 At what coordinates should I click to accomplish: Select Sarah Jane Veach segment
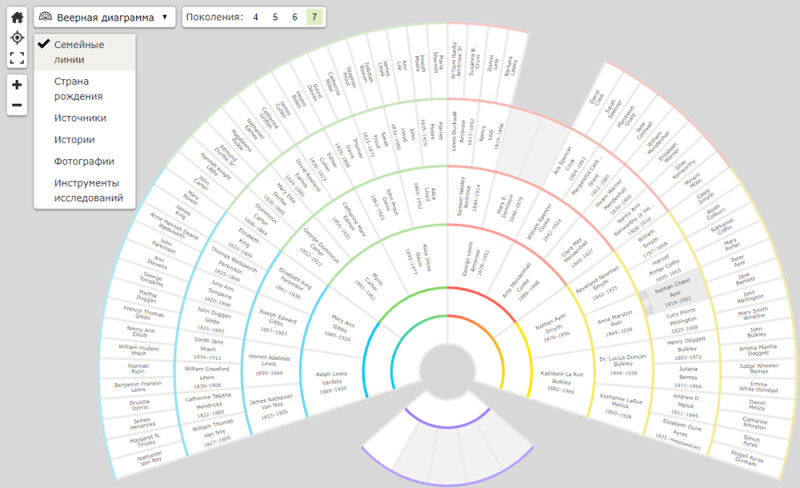[208, 349]
